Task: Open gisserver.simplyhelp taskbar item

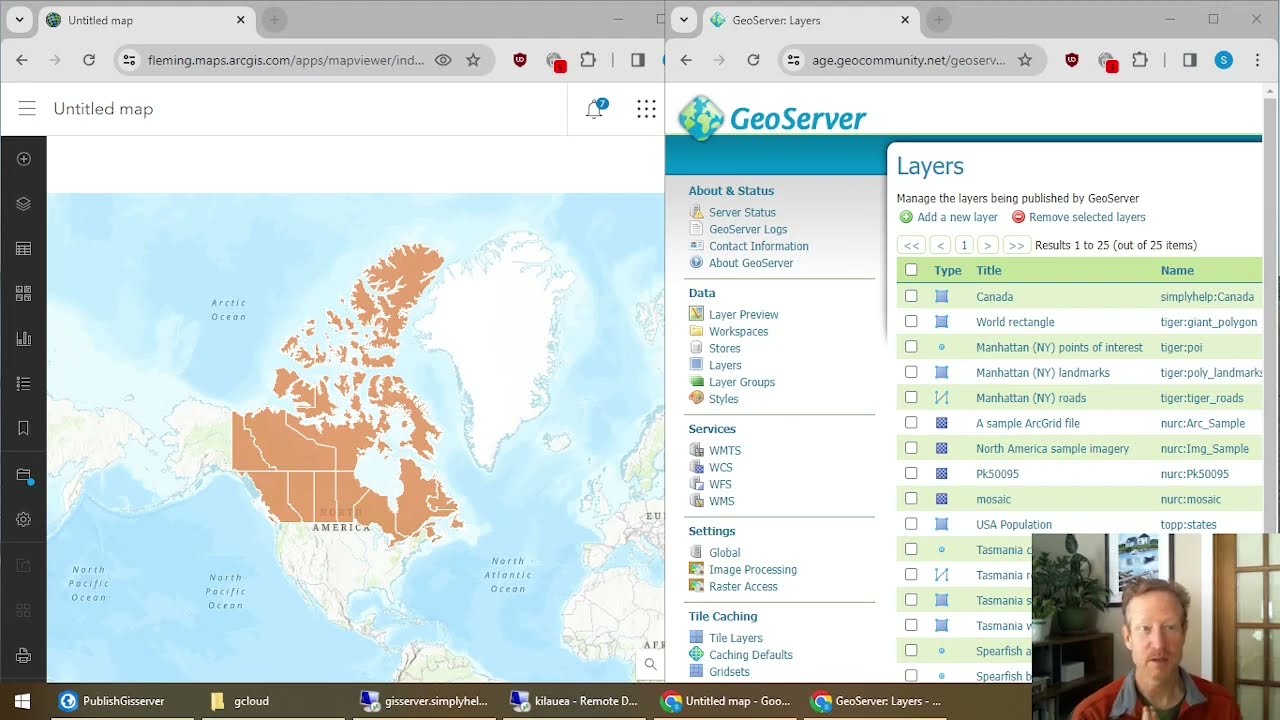Action: pyautogui.click(x=425, y=701)
